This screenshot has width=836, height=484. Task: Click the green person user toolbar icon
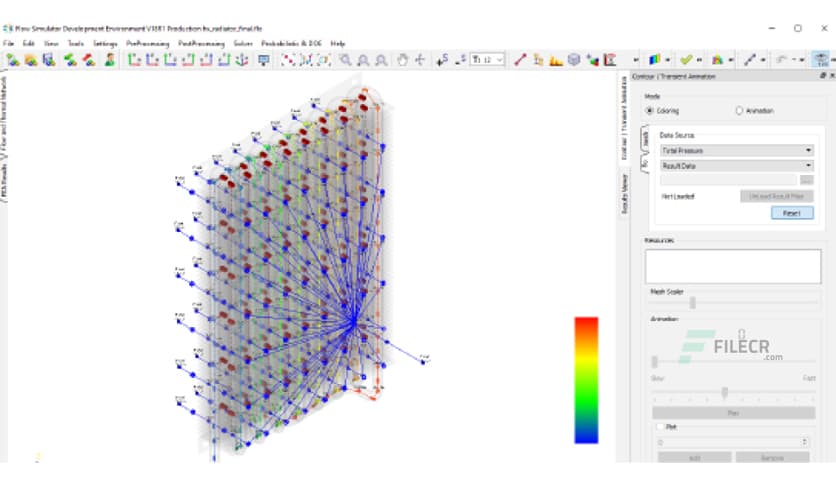pyautogui.click(x=110, y=60)
